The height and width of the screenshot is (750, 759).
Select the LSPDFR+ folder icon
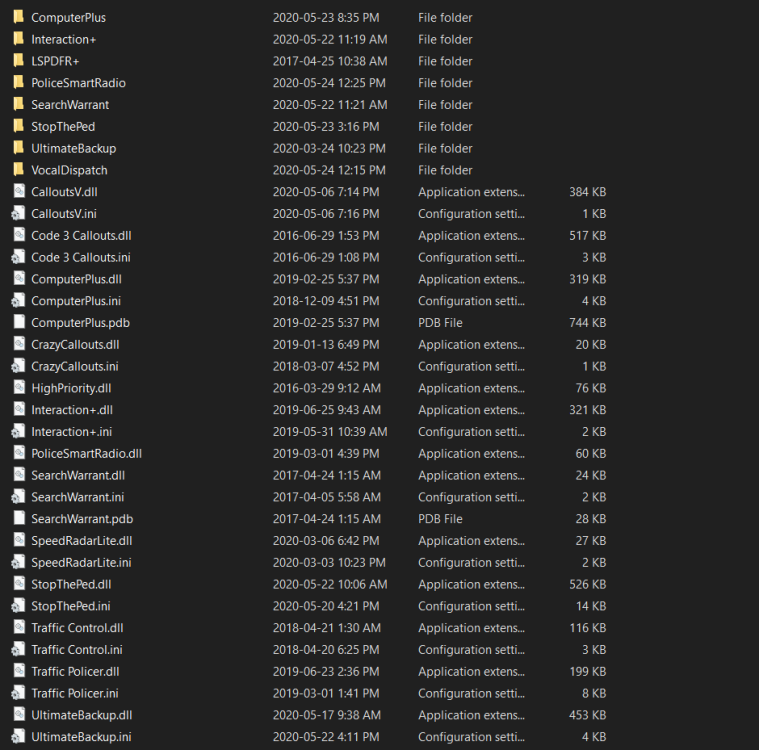(18, 61)
